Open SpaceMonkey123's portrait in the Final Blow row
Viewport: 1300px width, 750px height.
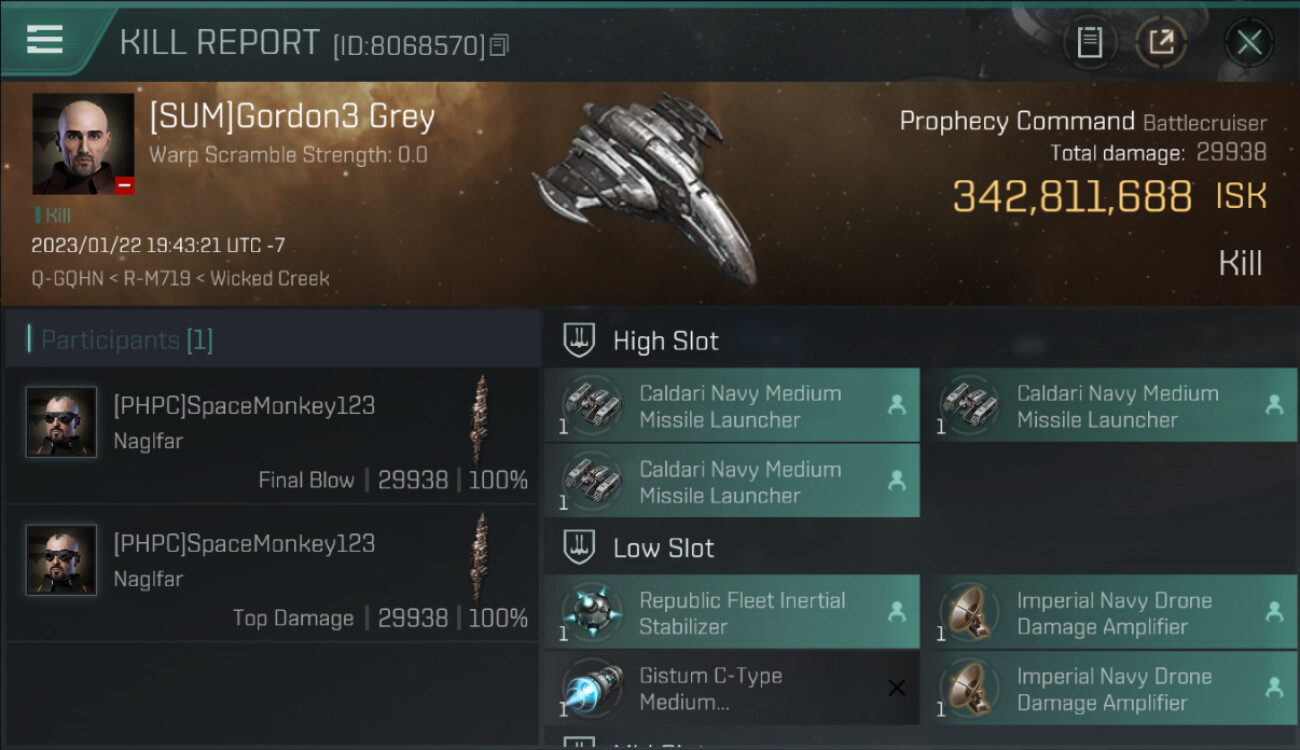click(x=61, y=422)
